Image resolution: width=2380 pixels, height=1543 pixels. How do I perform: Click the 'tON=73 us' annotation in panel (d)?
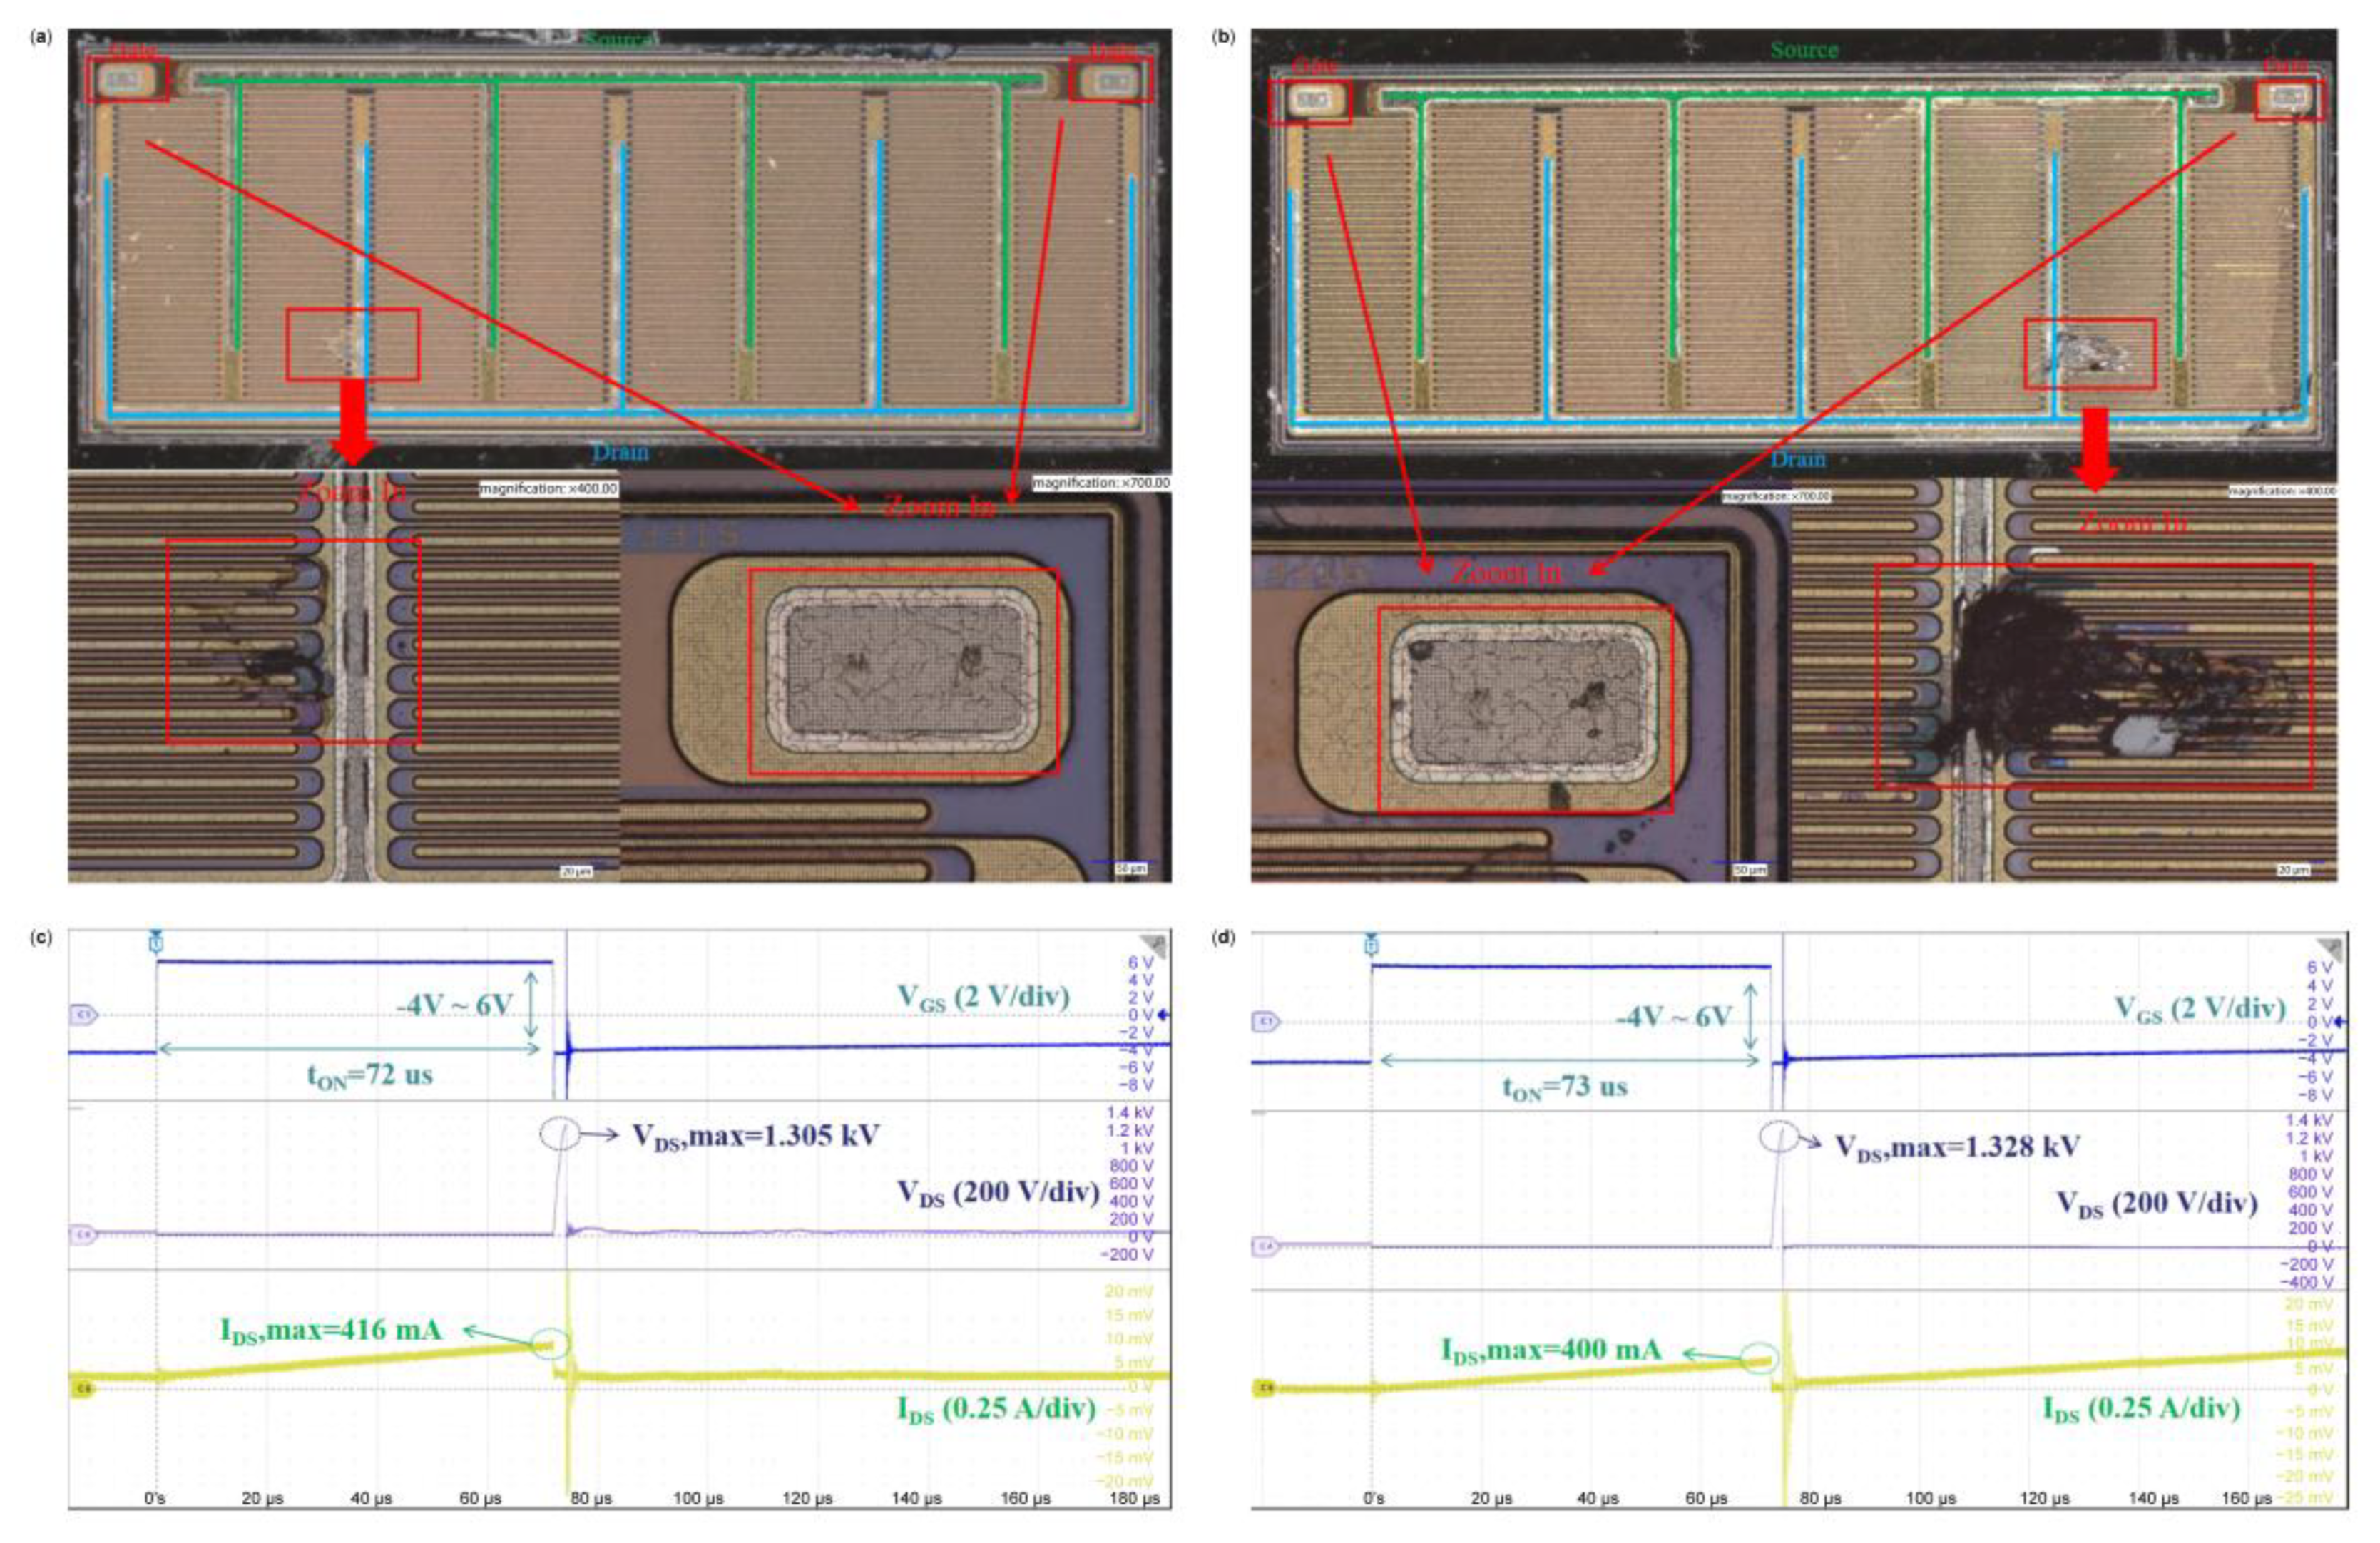1564,1087
